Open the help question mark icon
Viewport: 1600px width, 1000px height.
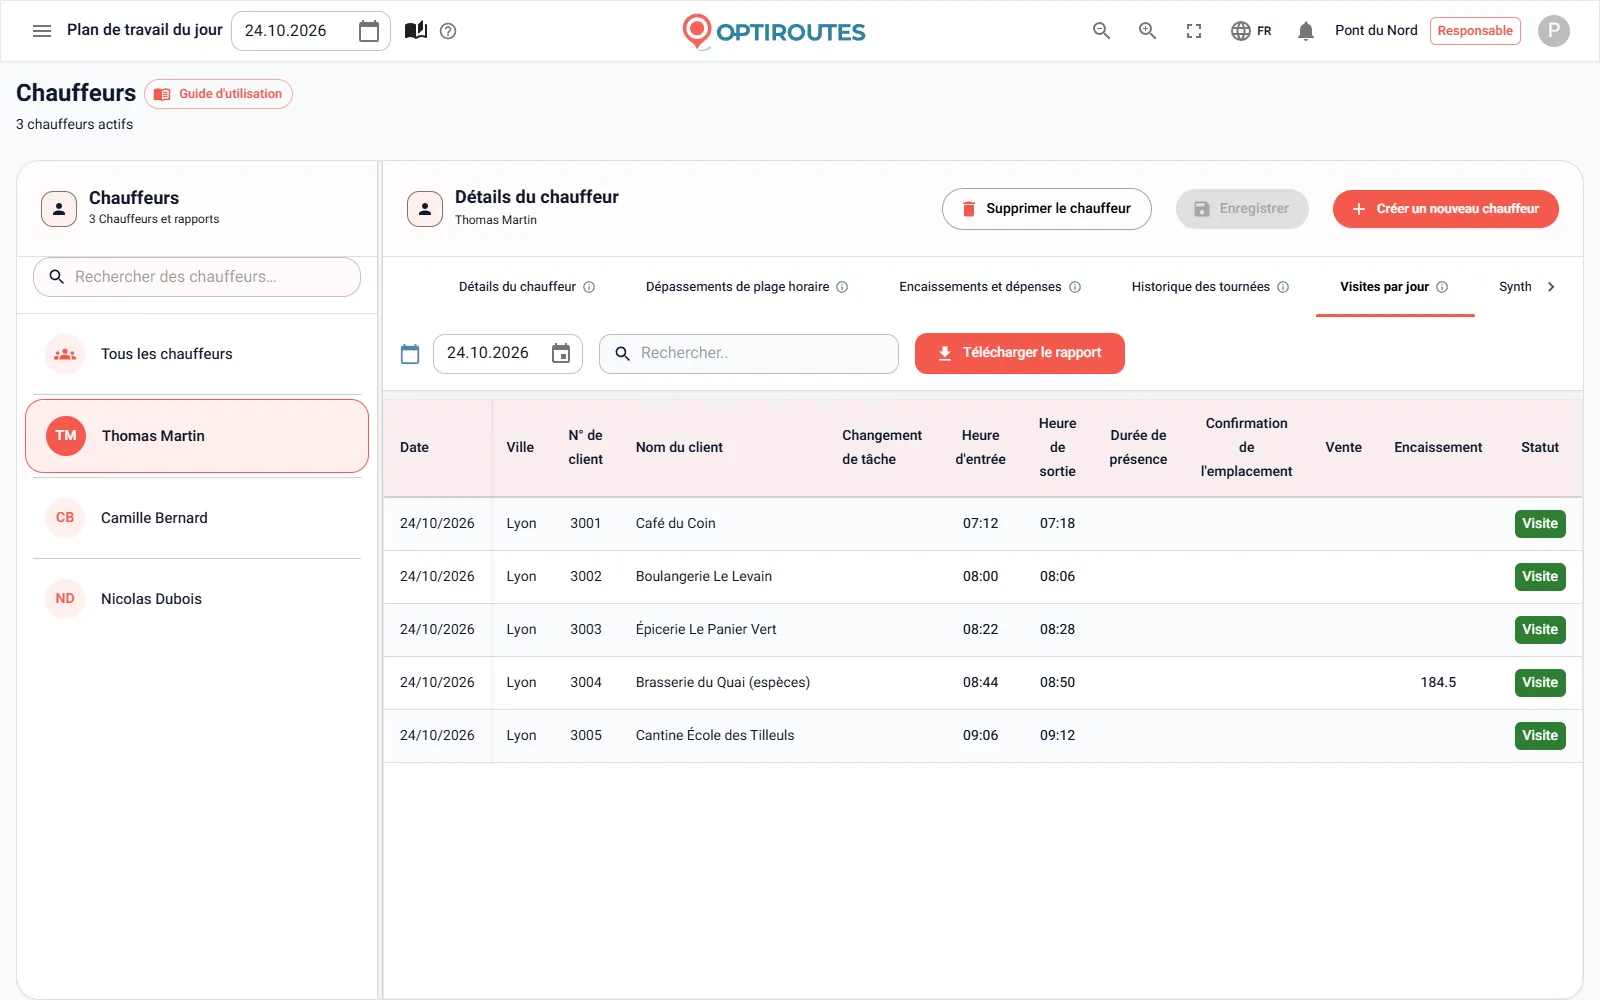click(x=448, y=31)
